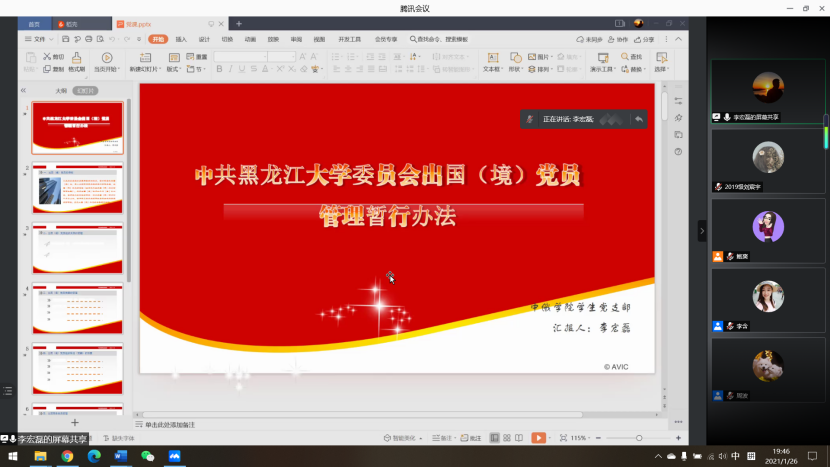Click the reply arrow on speaking banner
Screen dimensions: 830x467
click(x=639, y=119)
